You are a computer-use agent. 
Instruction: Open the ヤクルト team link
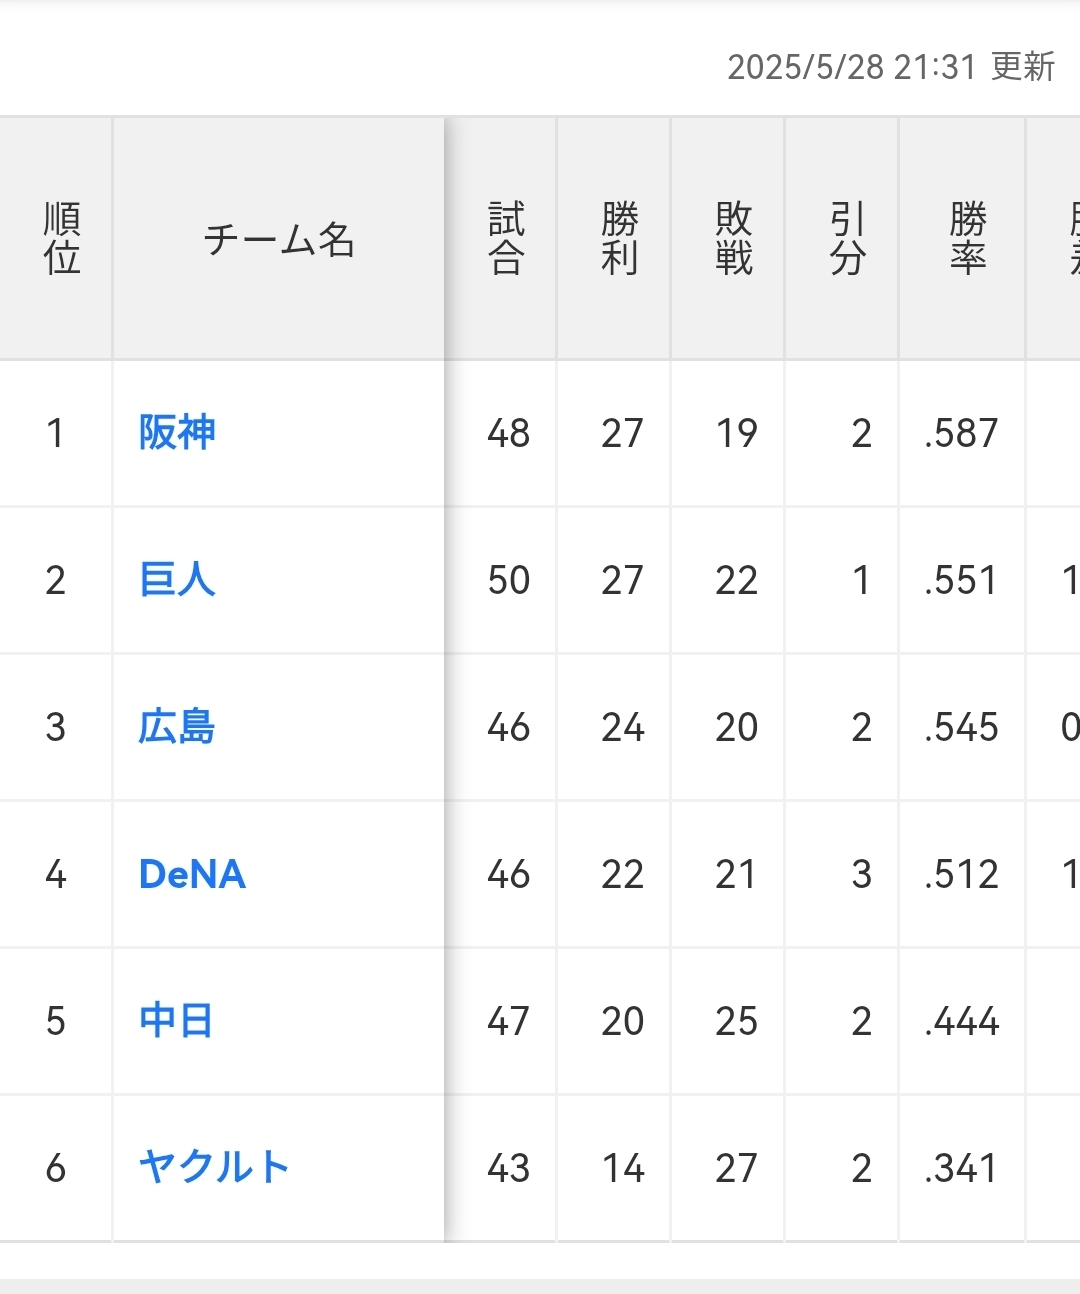click(x=214, y=1168)
